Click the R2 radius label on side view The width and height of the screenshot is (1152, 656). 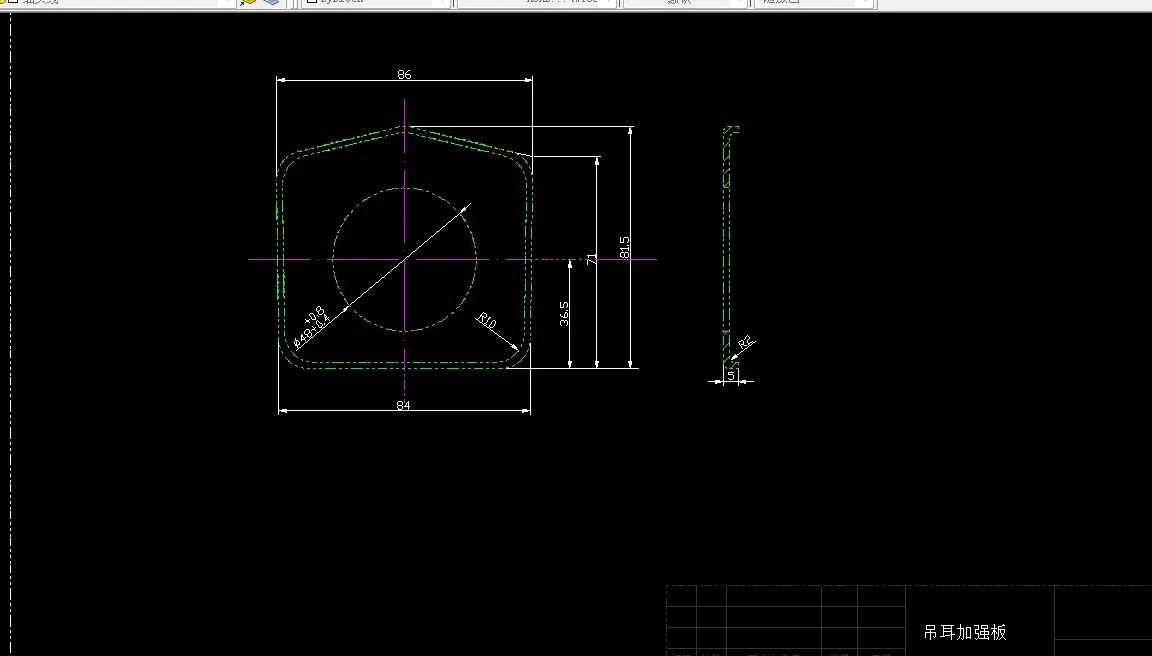(746, 342)
